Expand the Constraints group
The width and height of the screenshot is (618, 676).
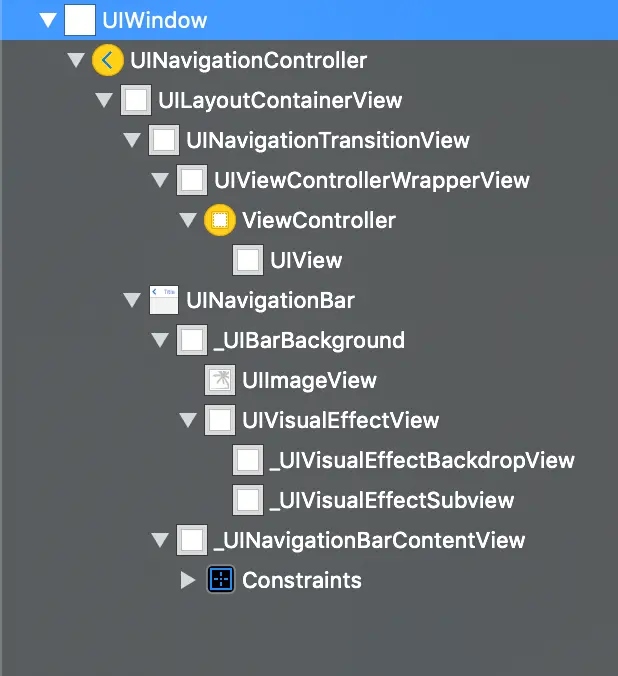(188, 580)
